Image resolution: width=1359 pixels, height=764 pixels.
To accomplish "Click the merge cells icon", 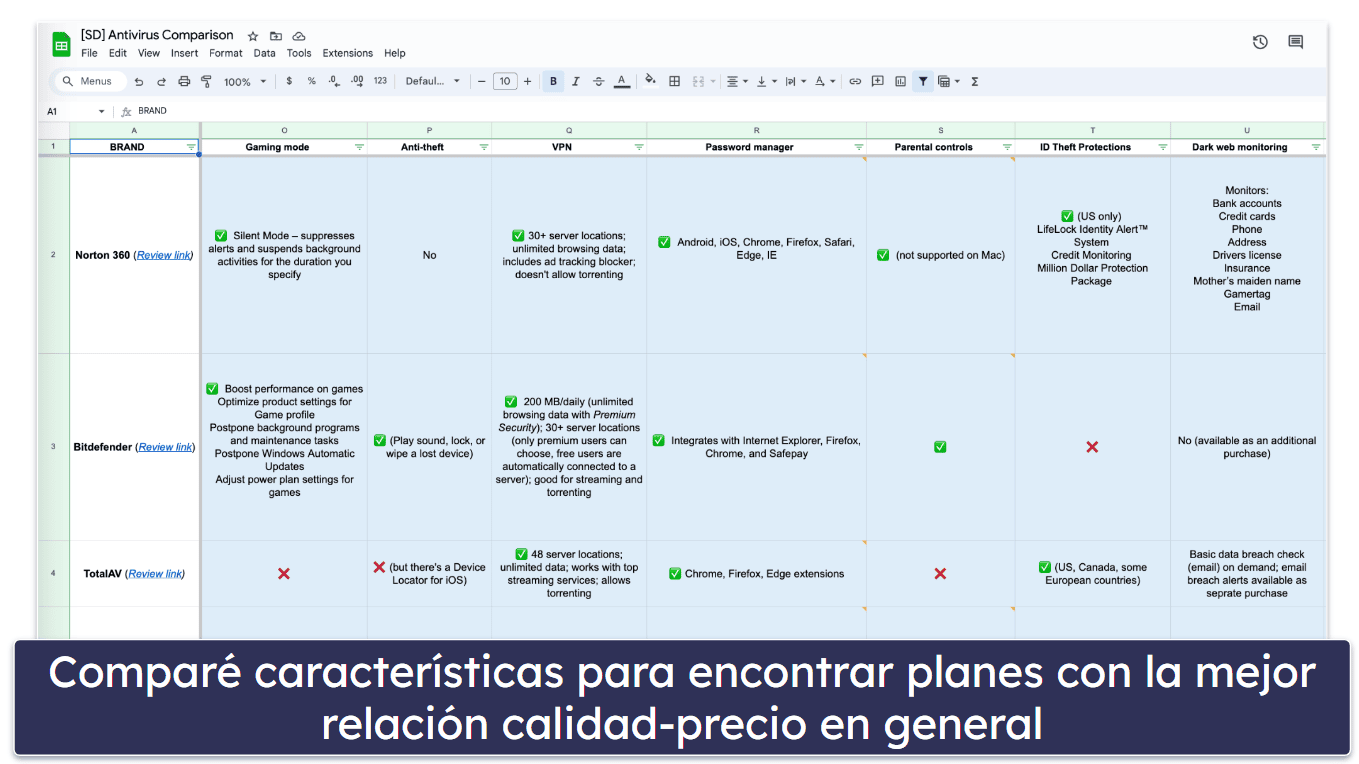I will pos(699,82).
